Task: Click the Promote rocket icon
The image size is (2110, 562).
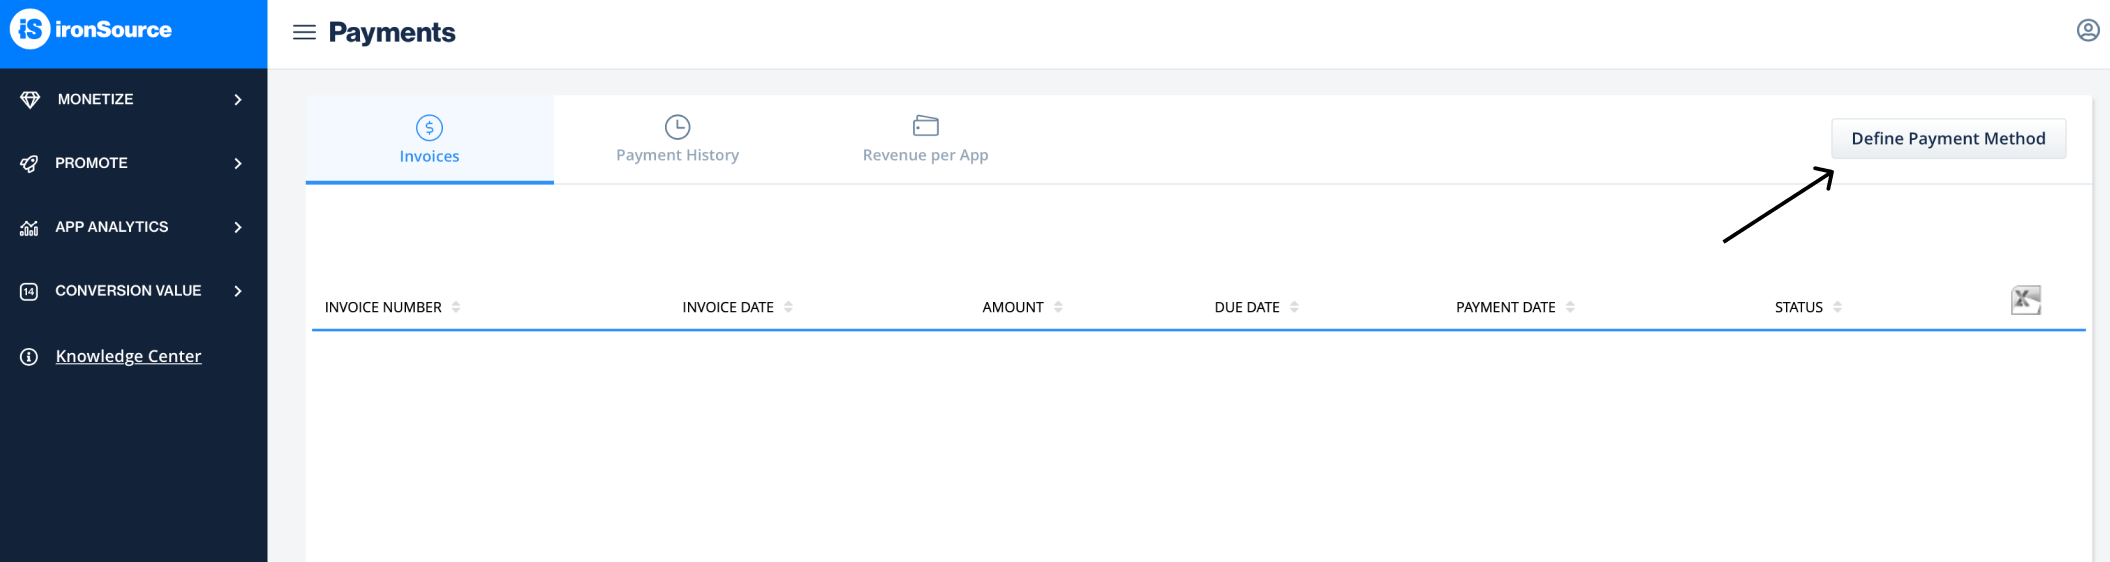Action: click(x=29, y=164)
